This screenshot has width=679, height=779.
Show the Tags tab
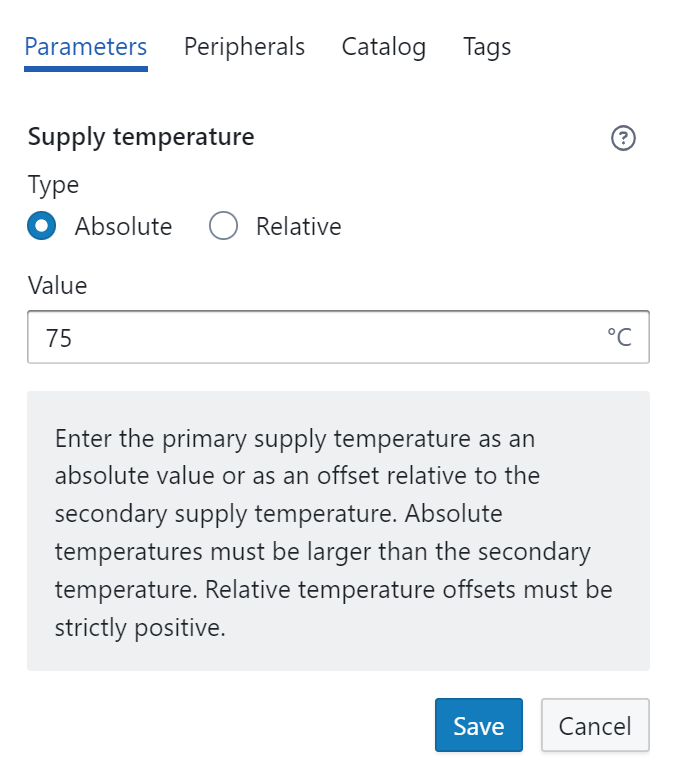pyautogui.click(x=487, y=47)
